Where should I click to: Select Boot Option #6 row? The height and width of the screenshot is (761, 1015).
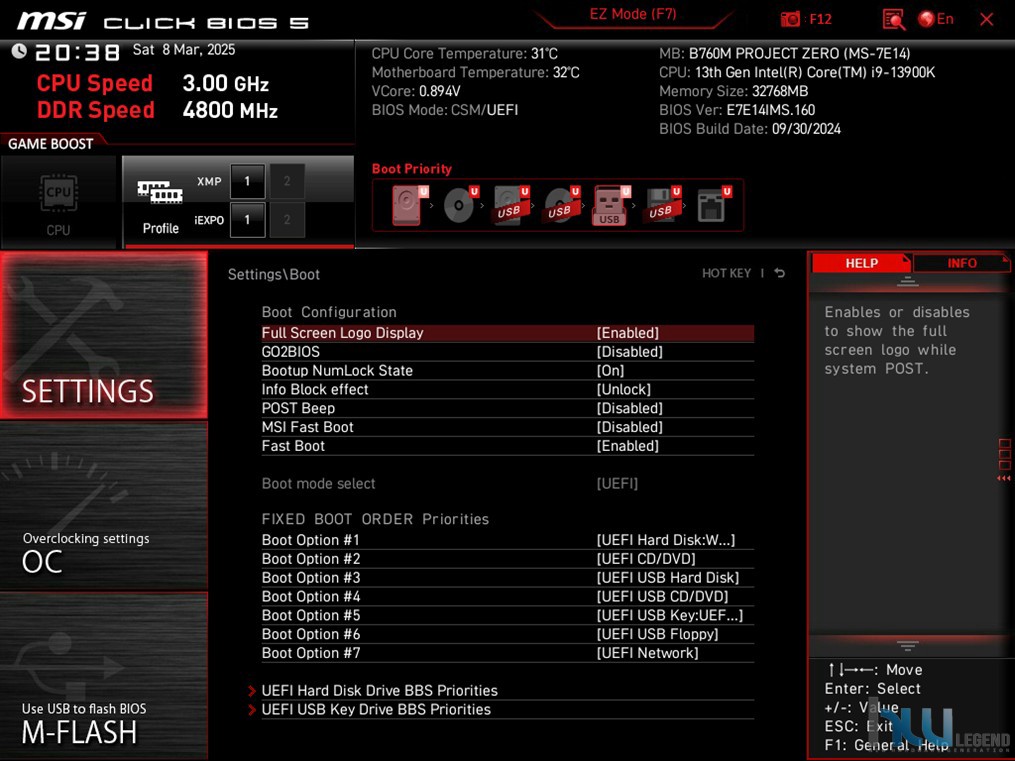tap(508, 634)
